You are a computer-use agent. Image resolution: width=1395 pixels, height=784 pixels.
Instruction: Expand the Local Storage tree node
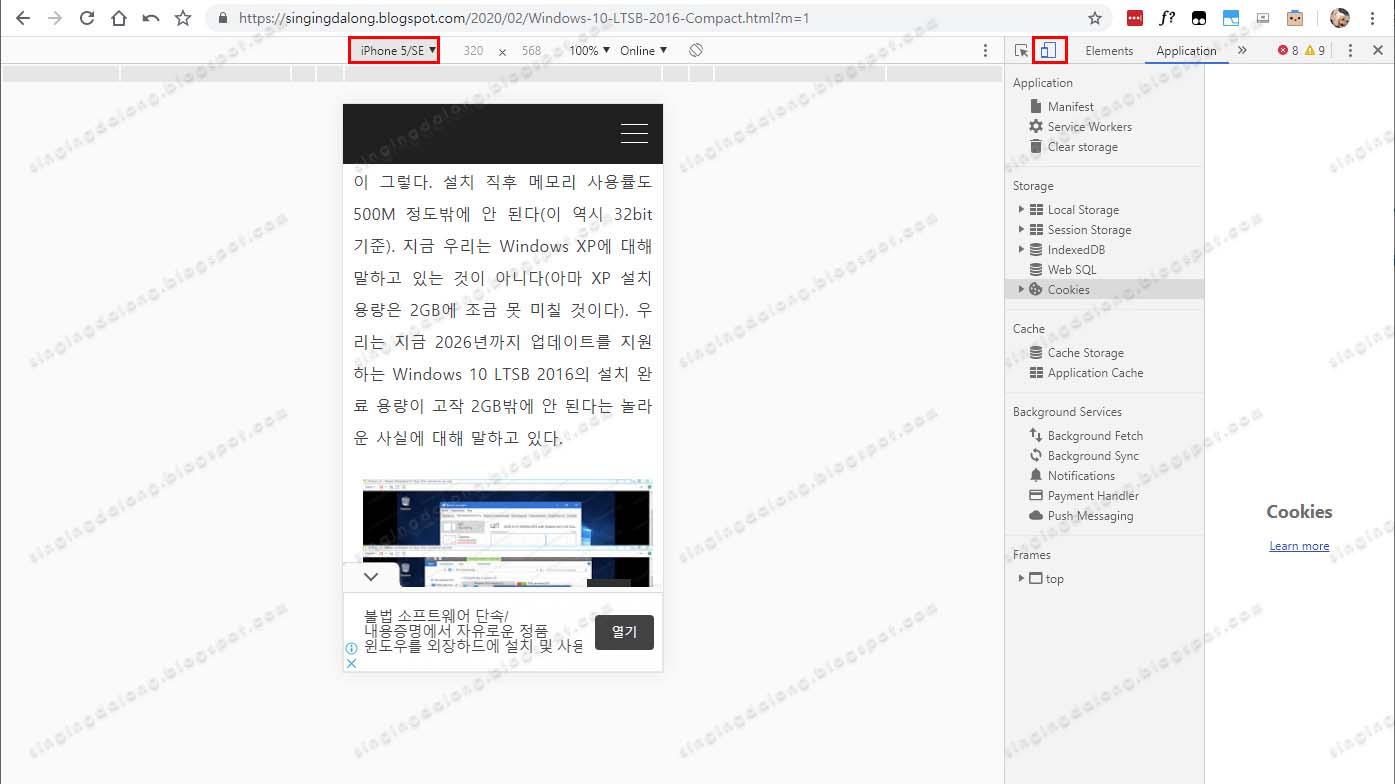1021,209
